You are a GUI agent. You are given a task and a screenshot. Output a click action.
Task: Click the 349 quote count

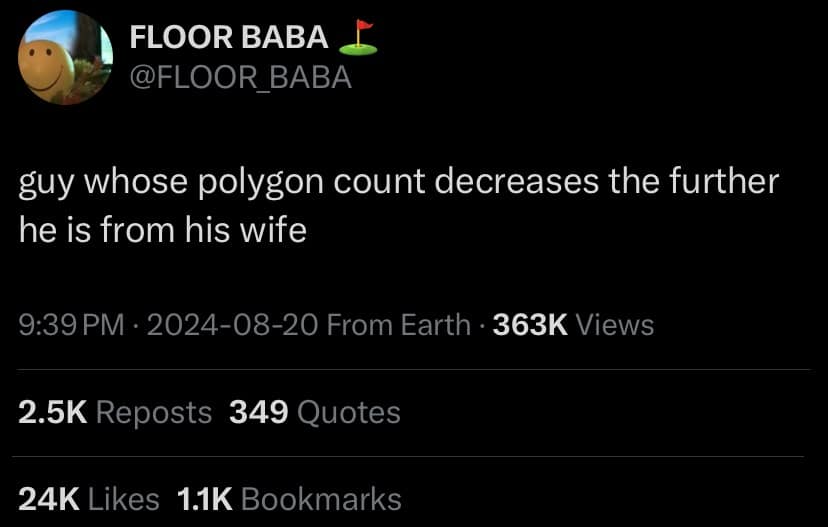[x=259, y=412]
